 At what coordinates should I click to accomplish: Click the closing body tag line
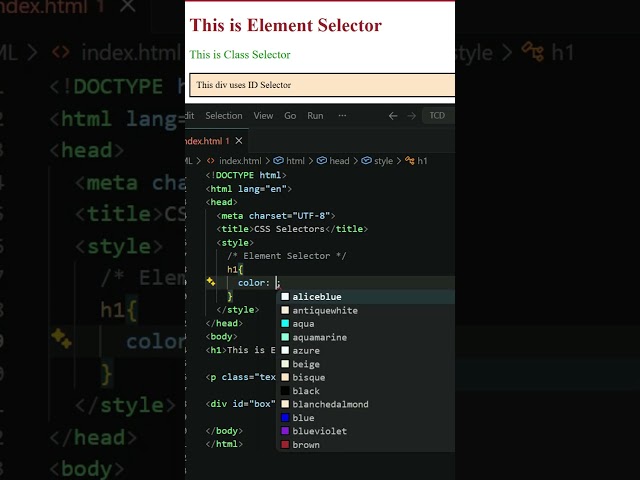[x=224, y=431]
